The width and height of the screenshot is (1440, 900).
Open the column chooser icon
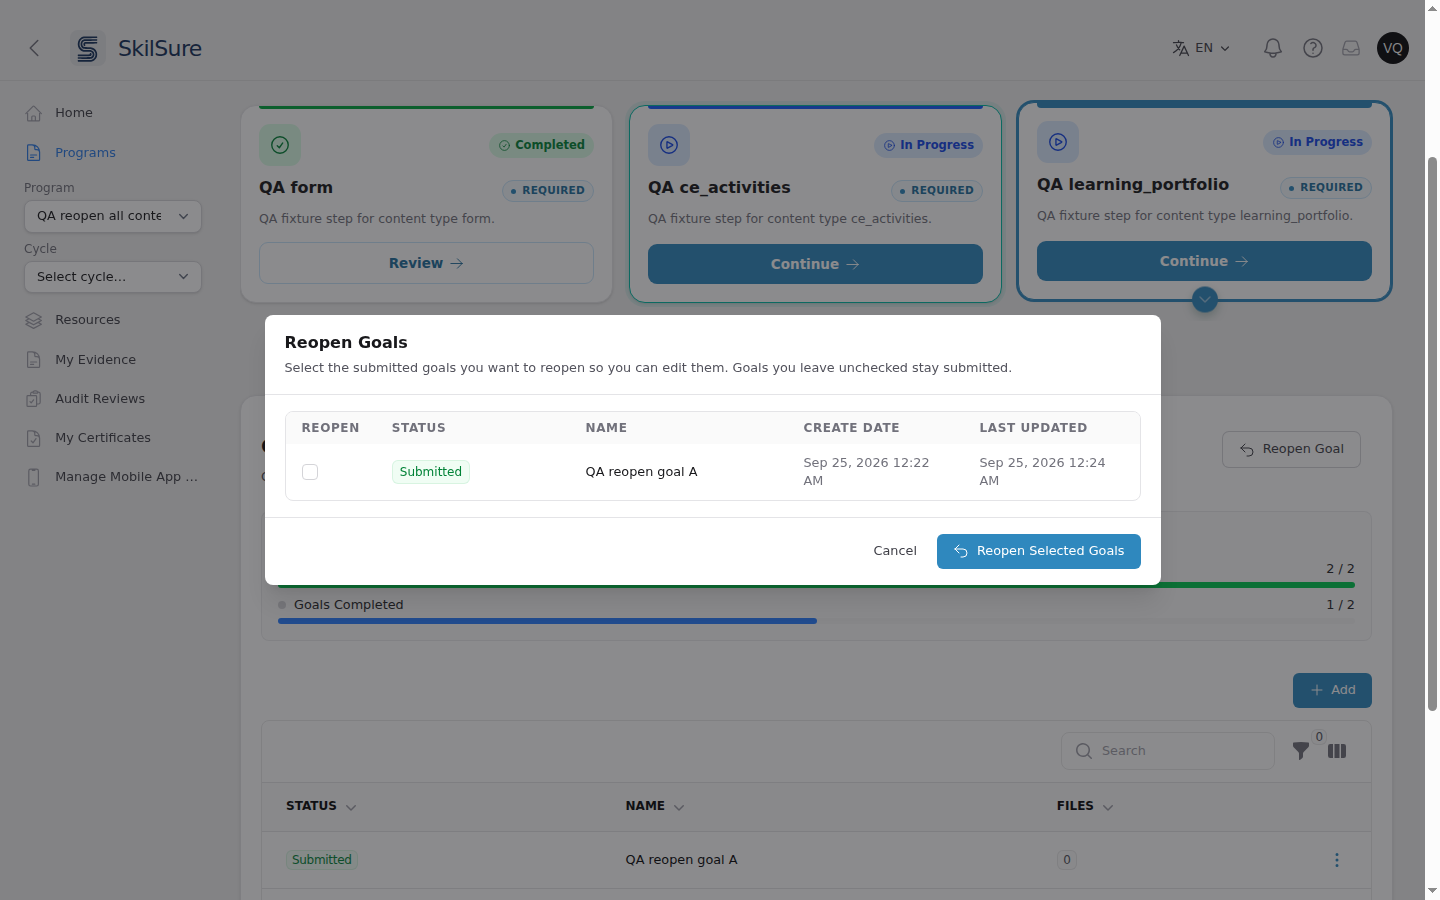[1337, 751]
